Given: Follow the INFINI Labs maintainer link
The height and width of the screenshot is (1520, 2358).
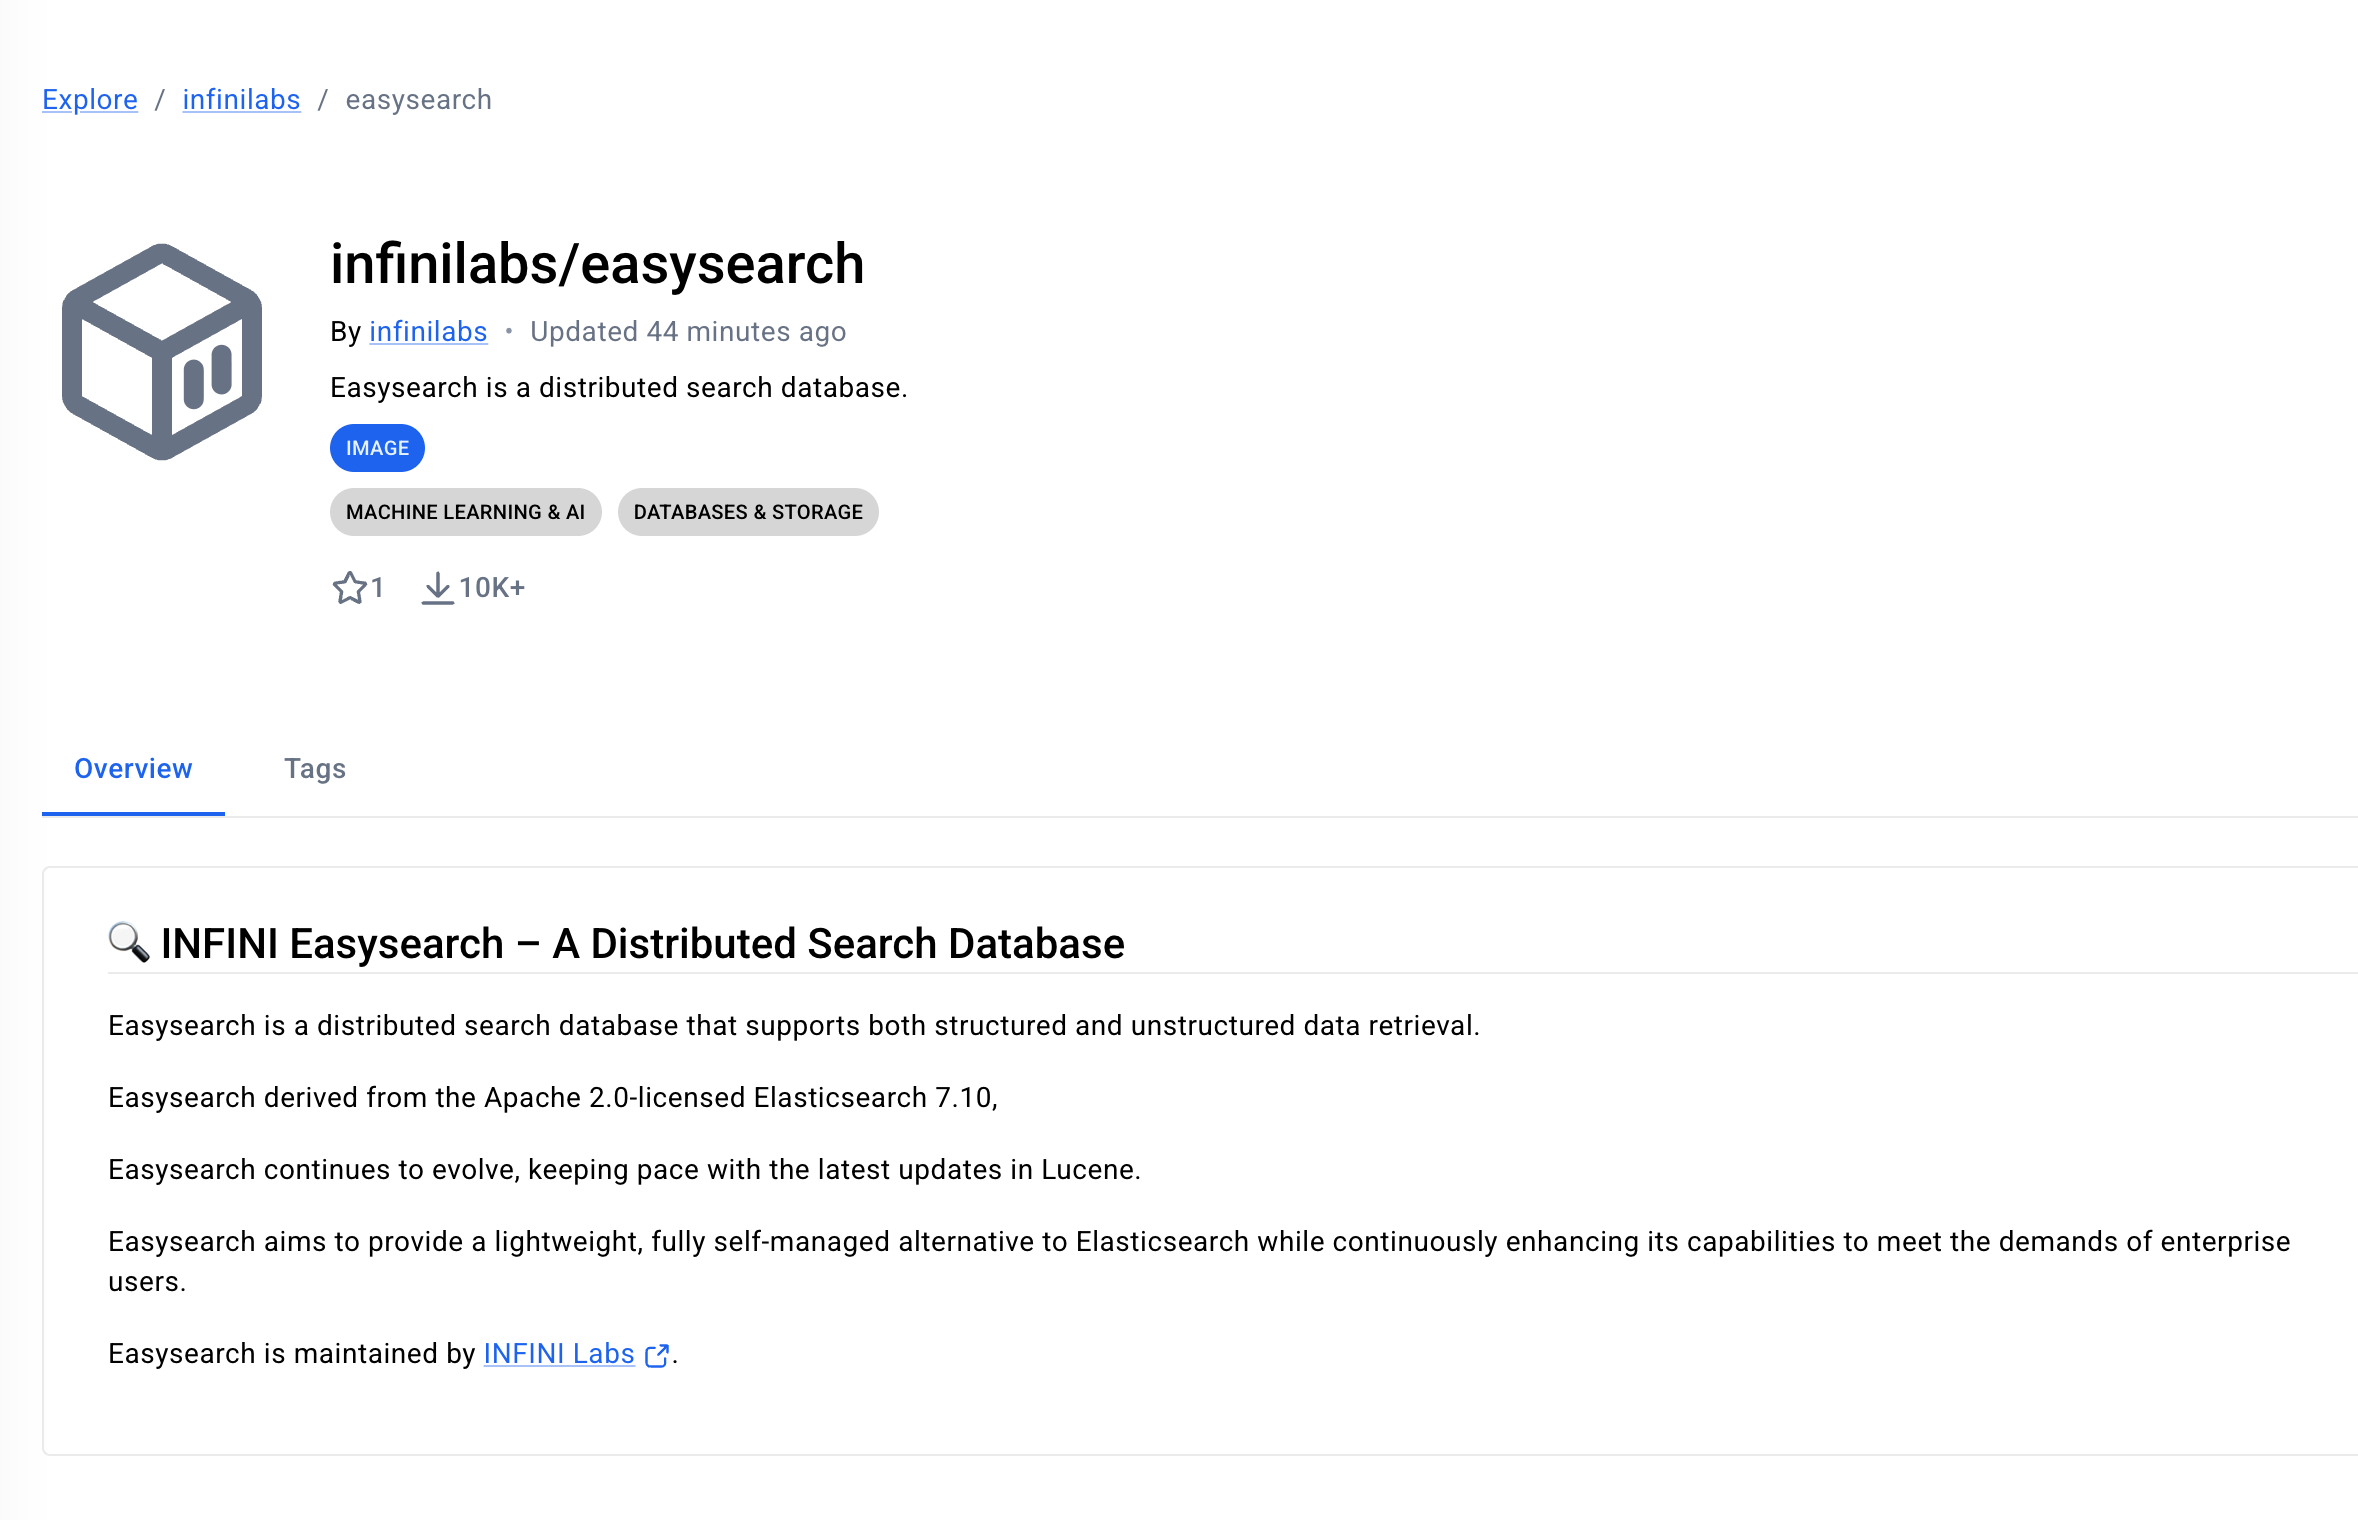Looking at the screenshot, I should click(559, 1354).
